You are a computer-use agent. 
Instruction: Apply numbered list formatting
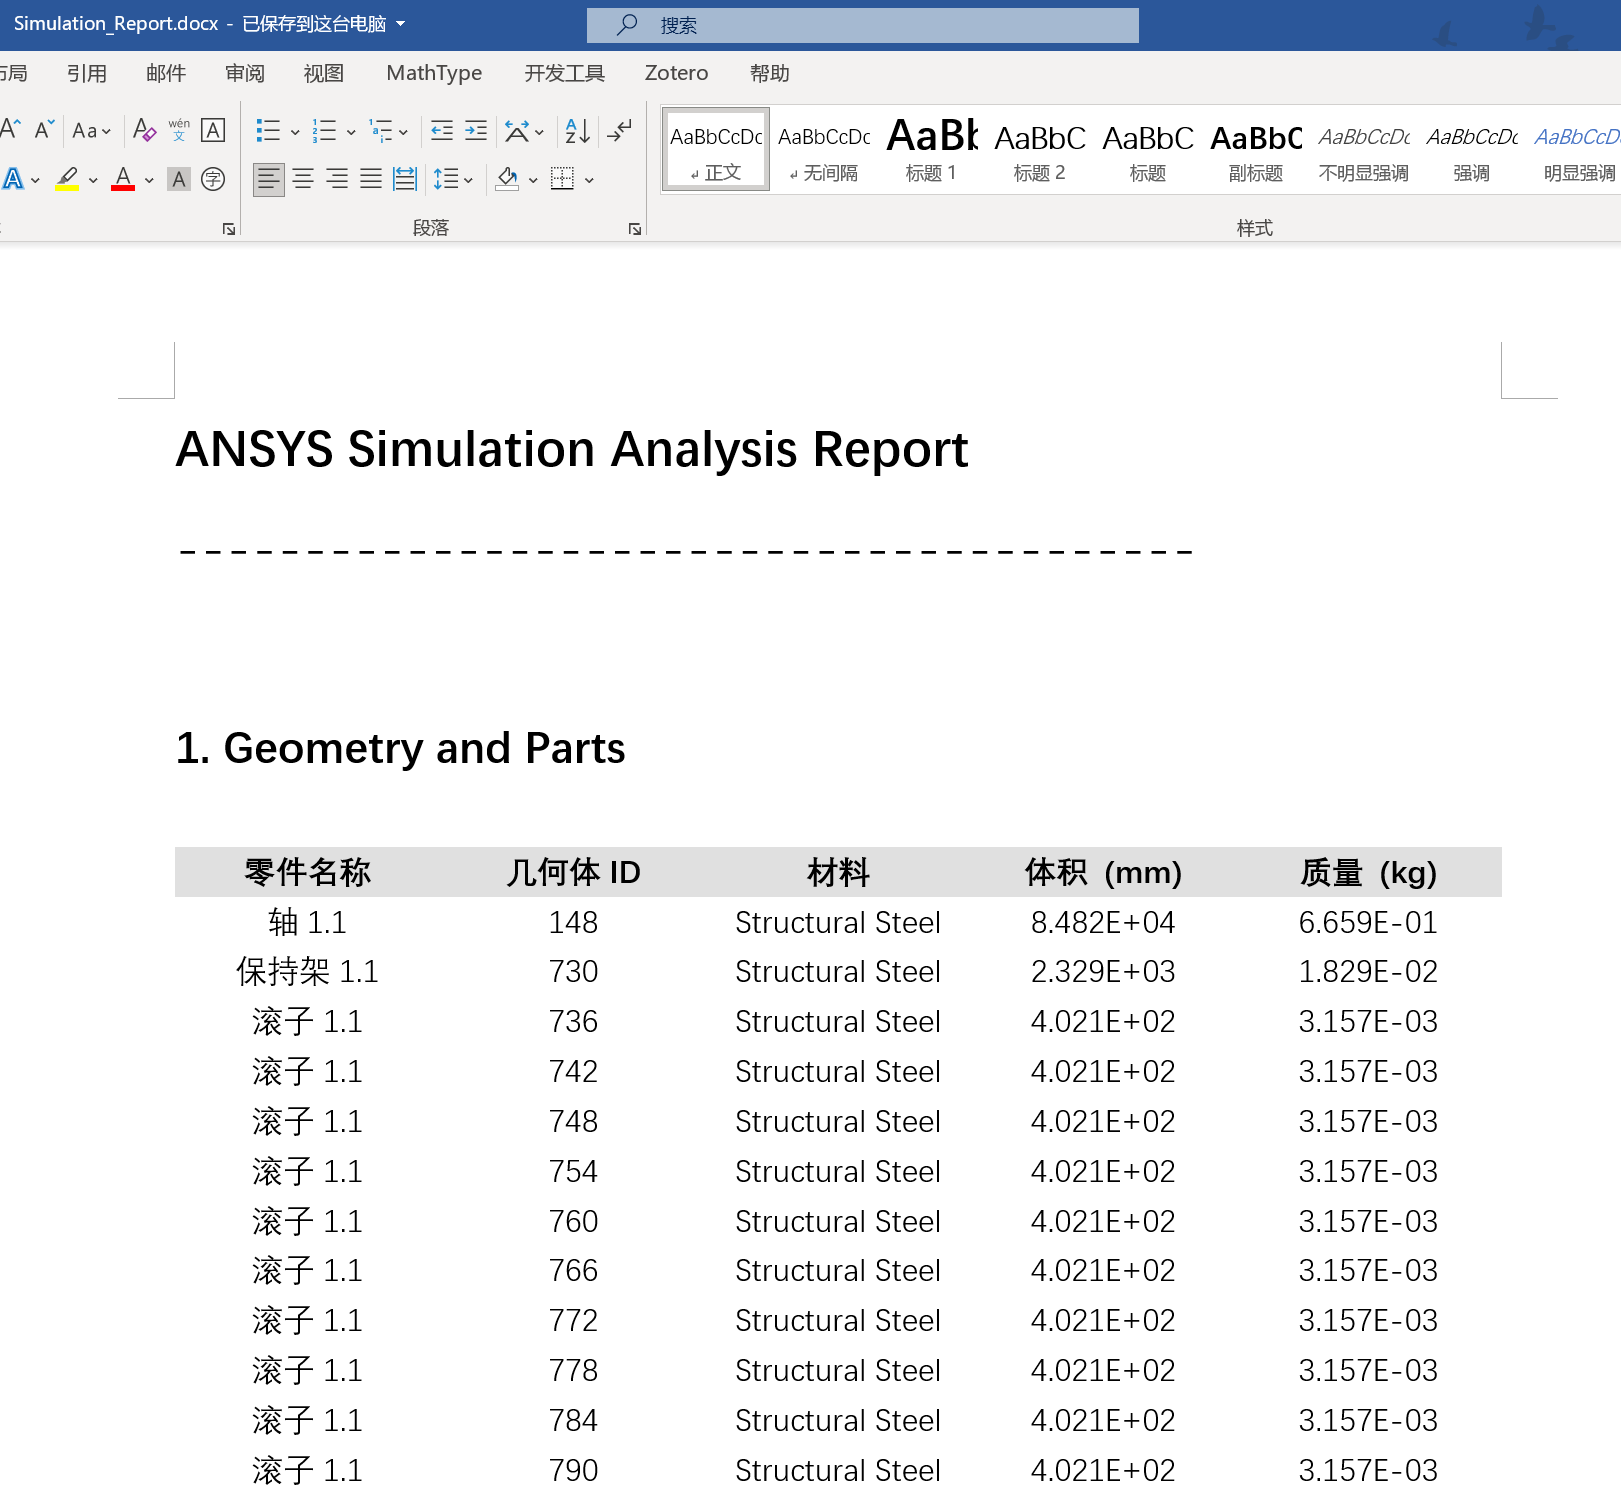[x=324, y=130]
